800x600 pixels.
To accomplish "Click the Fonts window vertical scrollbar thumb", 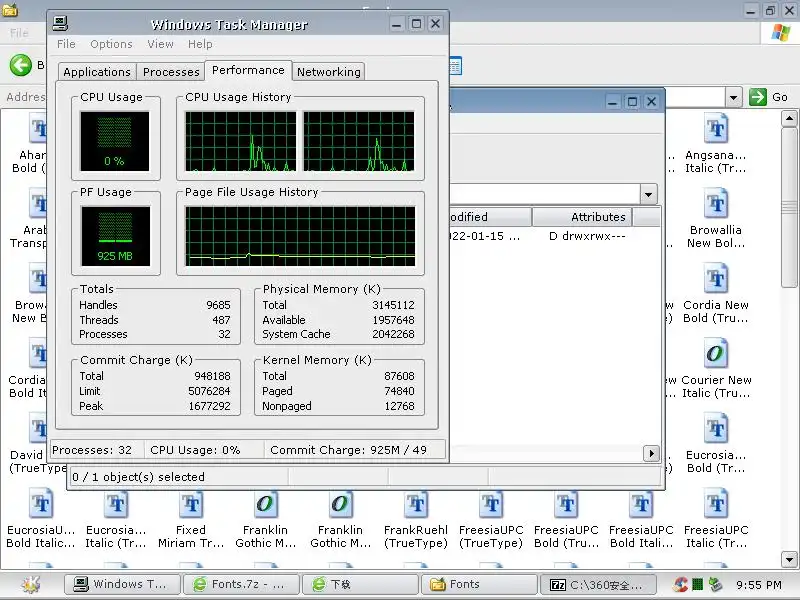I will (789, 207).
